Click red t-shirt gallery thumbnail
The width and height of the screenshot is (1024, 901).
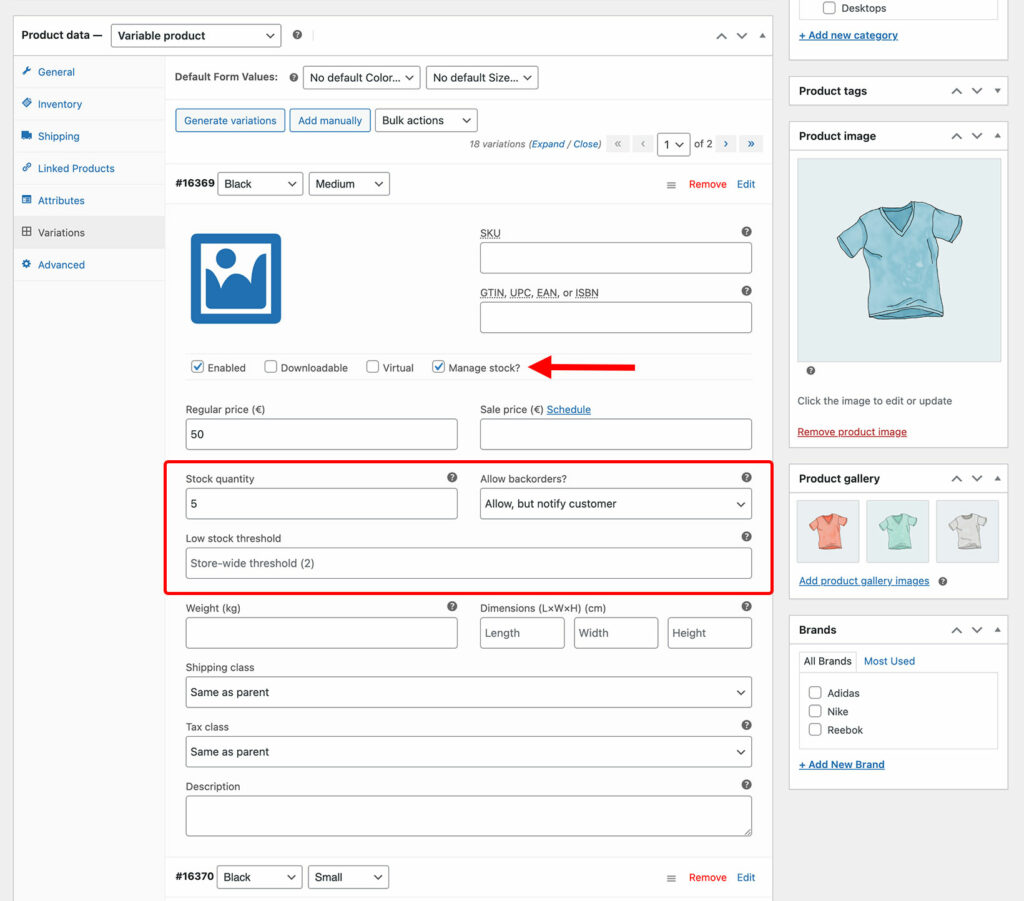pos(828,531)
